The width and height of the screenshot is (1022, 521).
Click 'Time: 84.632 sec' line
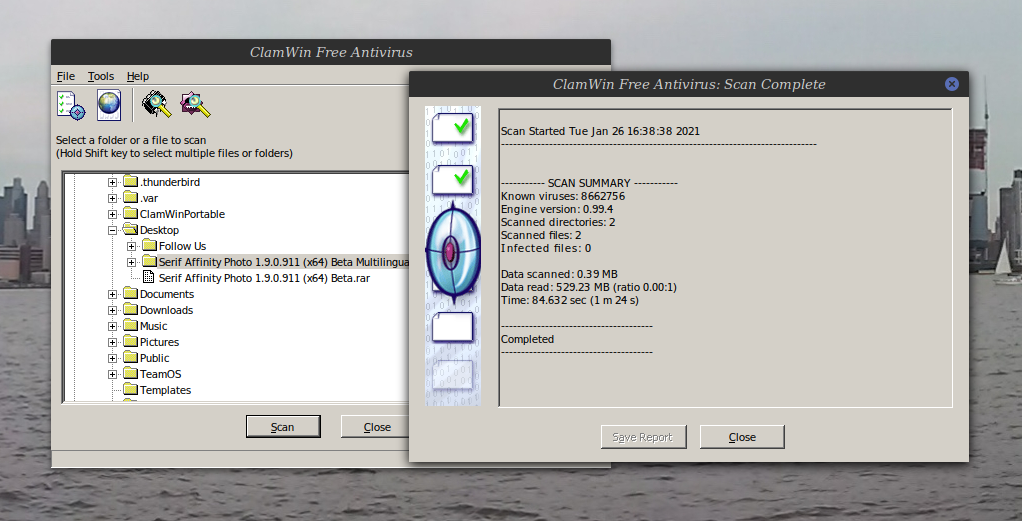coord(570,301)
